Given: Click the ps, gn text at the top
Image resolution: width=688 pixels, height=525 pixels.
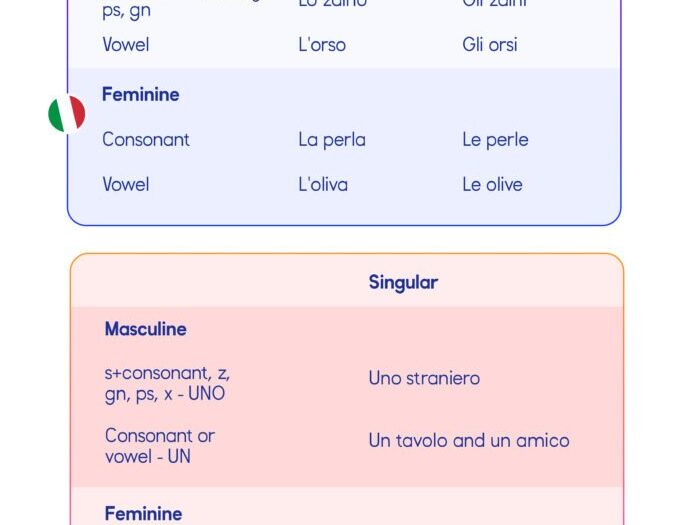Looking at the screenshot, I should [126, 11].
